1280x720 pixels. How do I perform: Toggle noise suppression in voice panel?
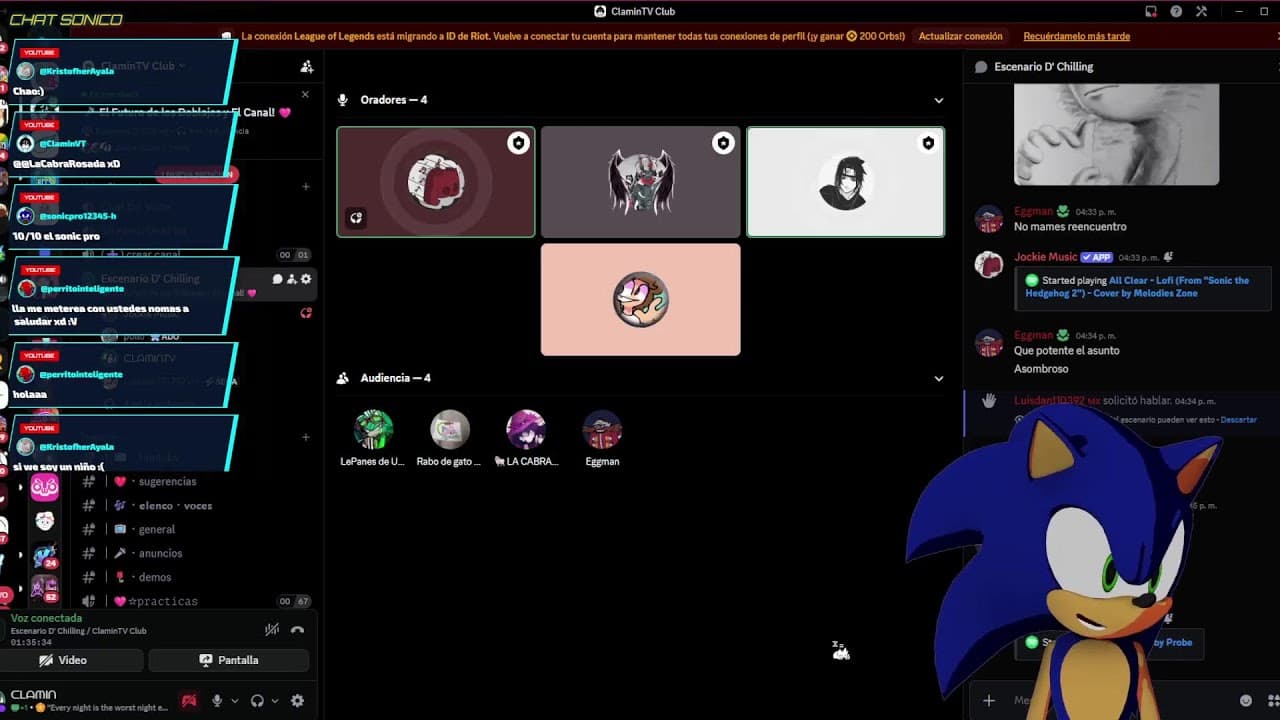[271, 629]
